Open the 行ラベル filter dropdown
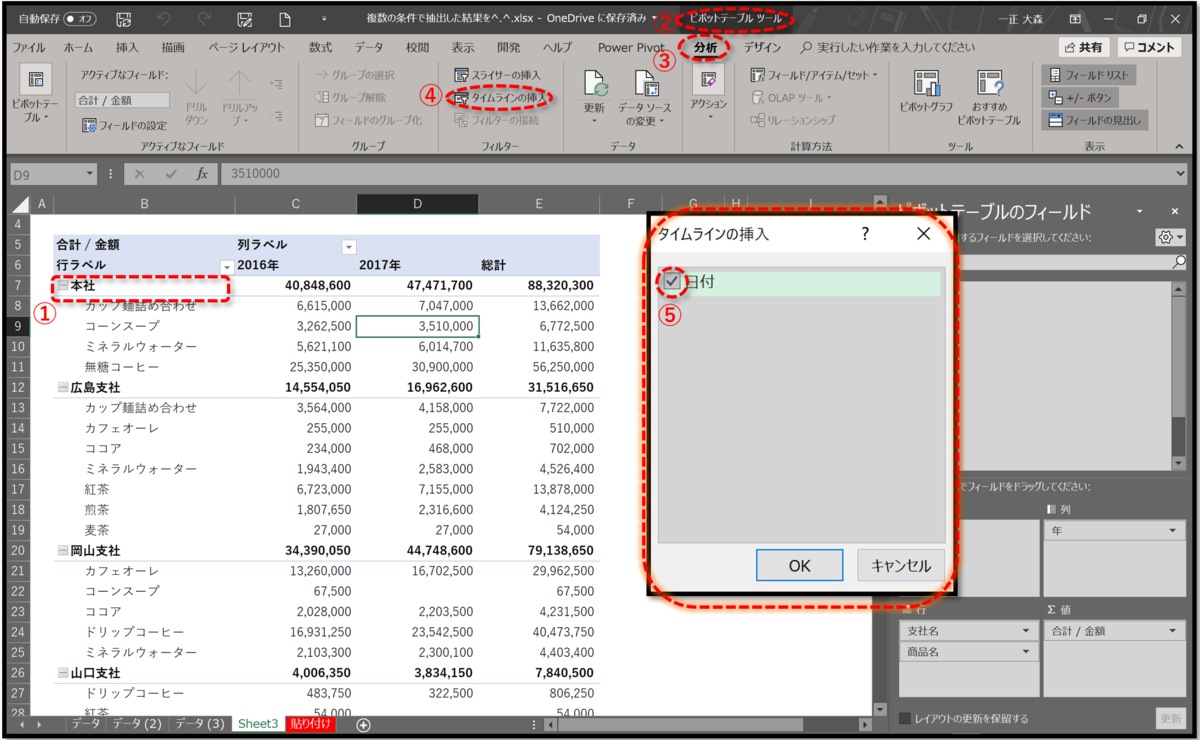Screen dimensions: 1200x740 click(x=227, y=267)
